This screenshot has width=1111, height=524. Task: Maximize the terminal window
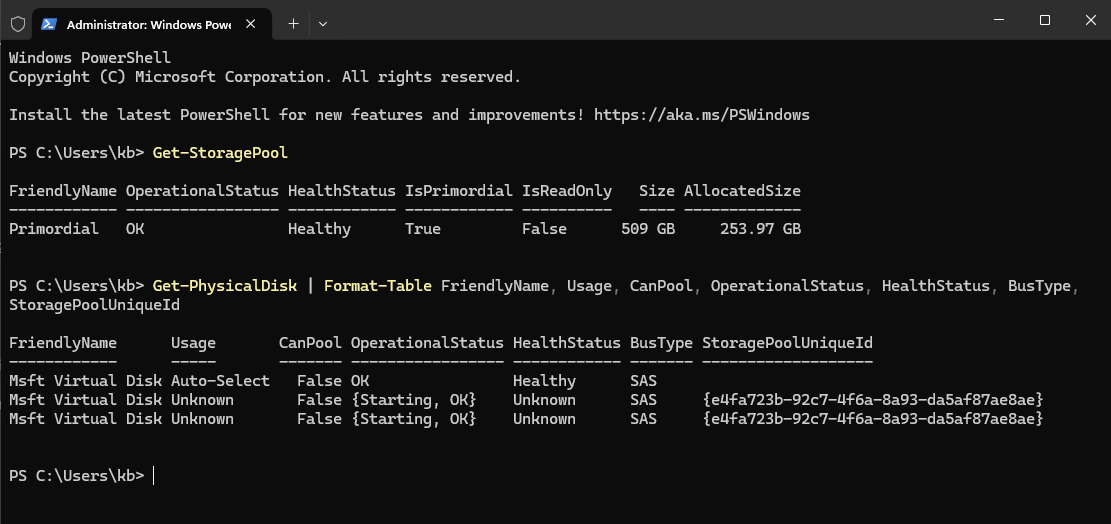(1044, 20)
